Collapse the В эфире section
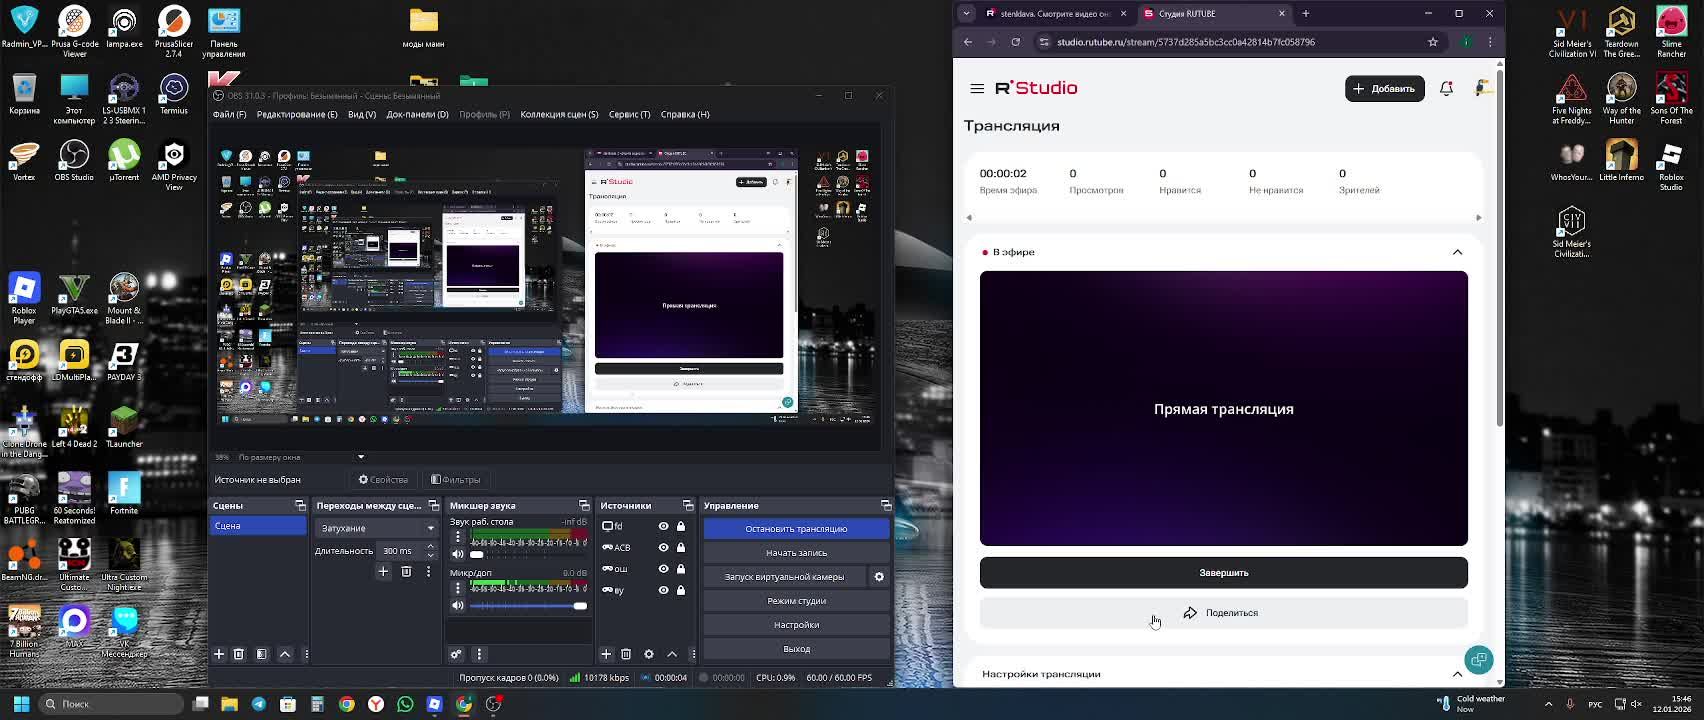This screenshot has height=720, width=1704. (1457, 252)
